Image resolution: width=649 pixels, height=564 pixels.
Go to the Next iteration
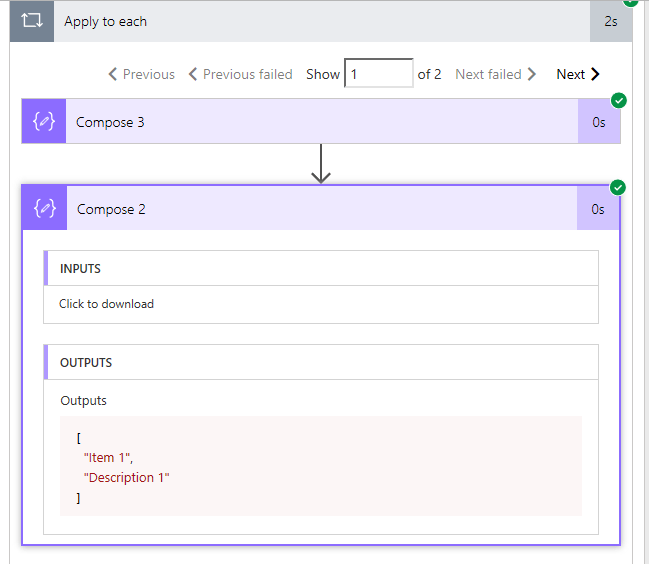pyautogui.click(x=578, y=74)
